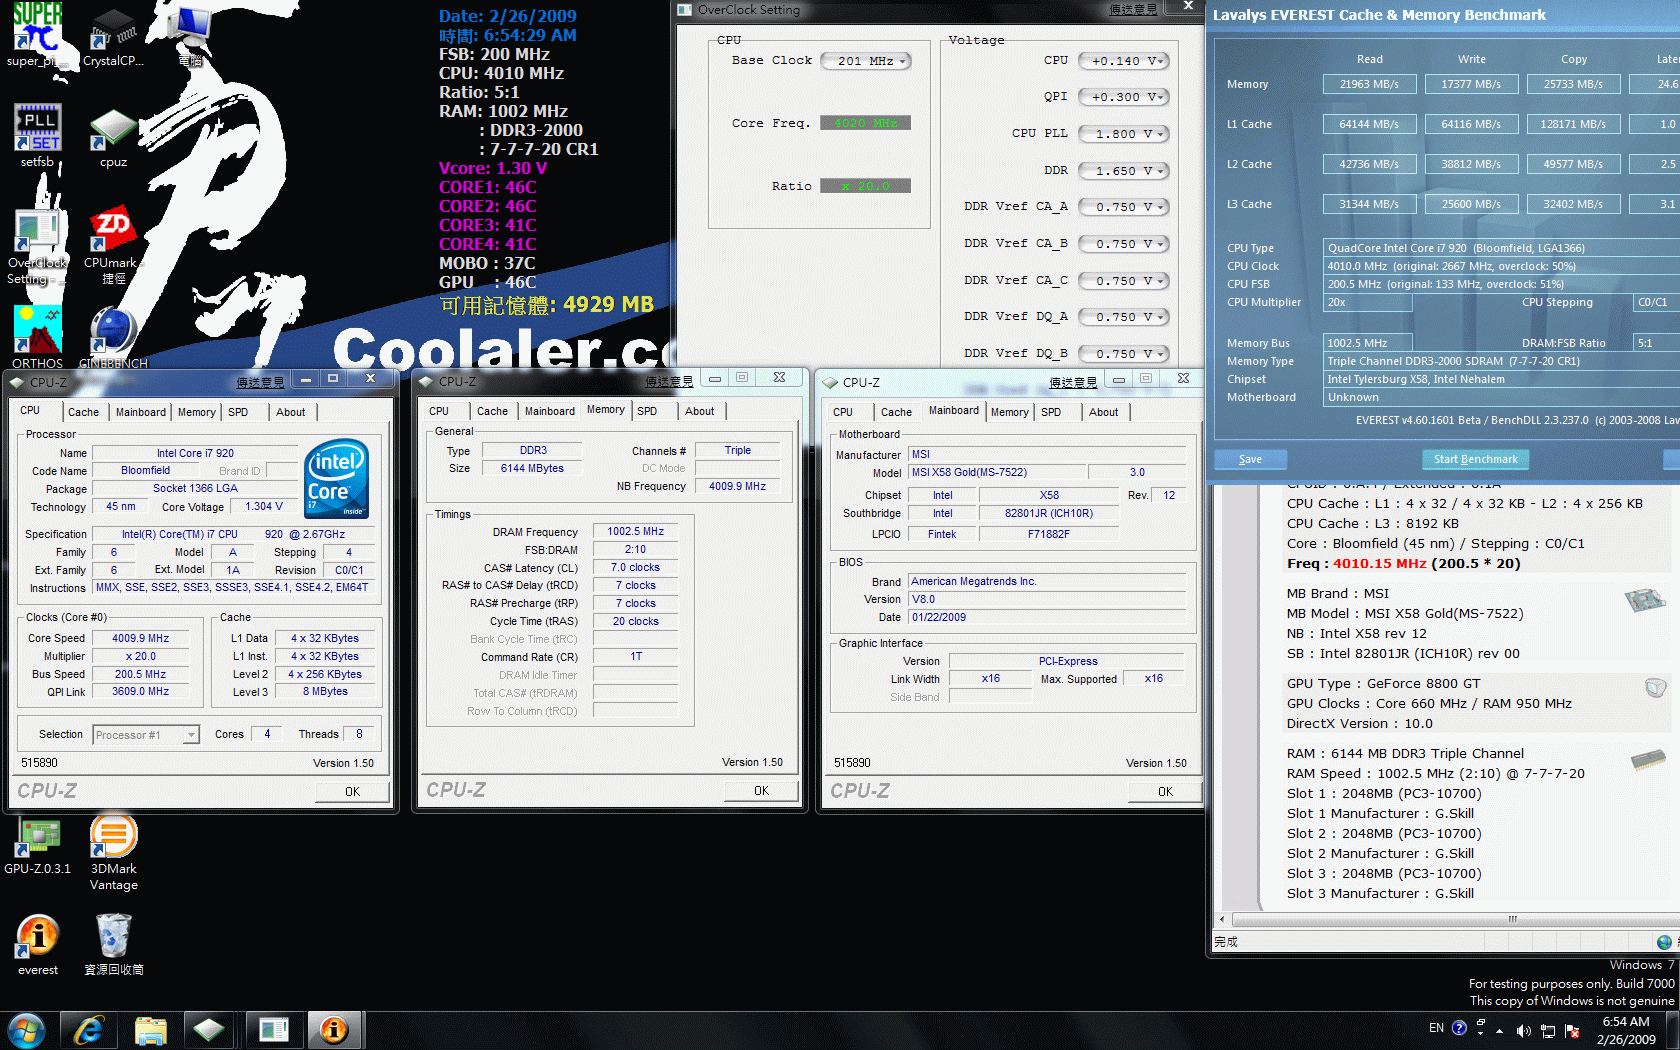Image resolution: width=1680 pixels, height=1050 pixels.
Task: Switch to CPU tab in right CPU-Z
Action: (843, 412)
